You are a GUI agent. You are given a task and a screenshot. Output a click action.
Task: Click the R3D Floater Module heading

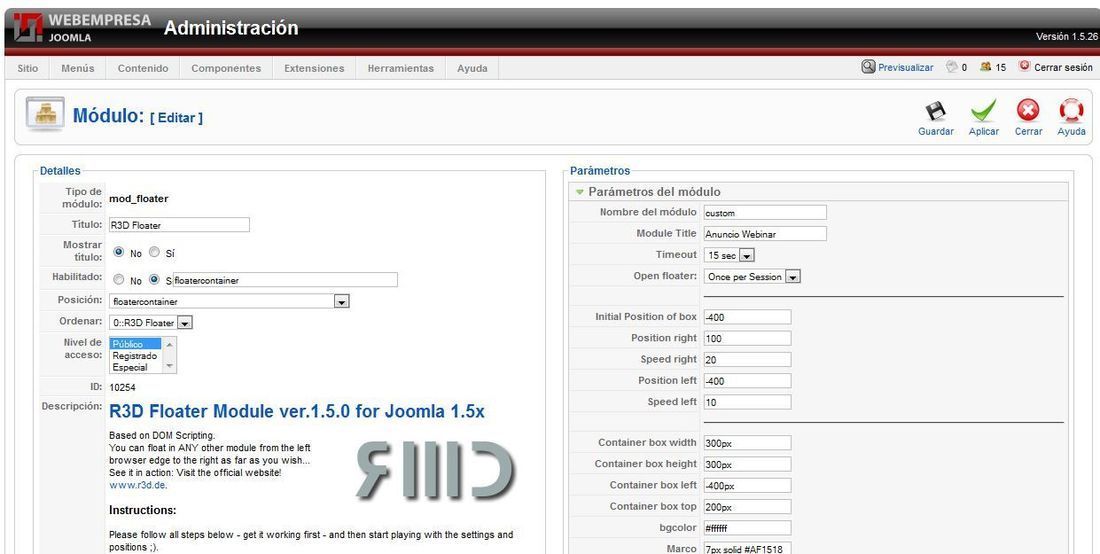click(x=297, y=411)
